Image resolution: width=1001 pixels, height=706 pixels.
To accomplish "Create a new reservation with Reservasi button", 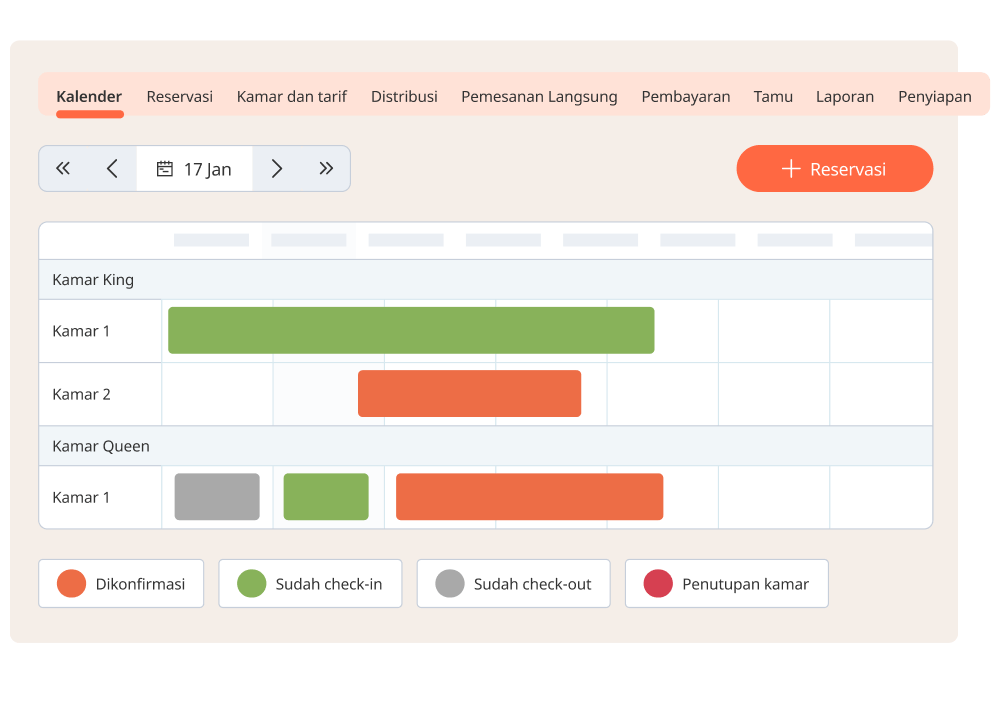I will 835,169.
